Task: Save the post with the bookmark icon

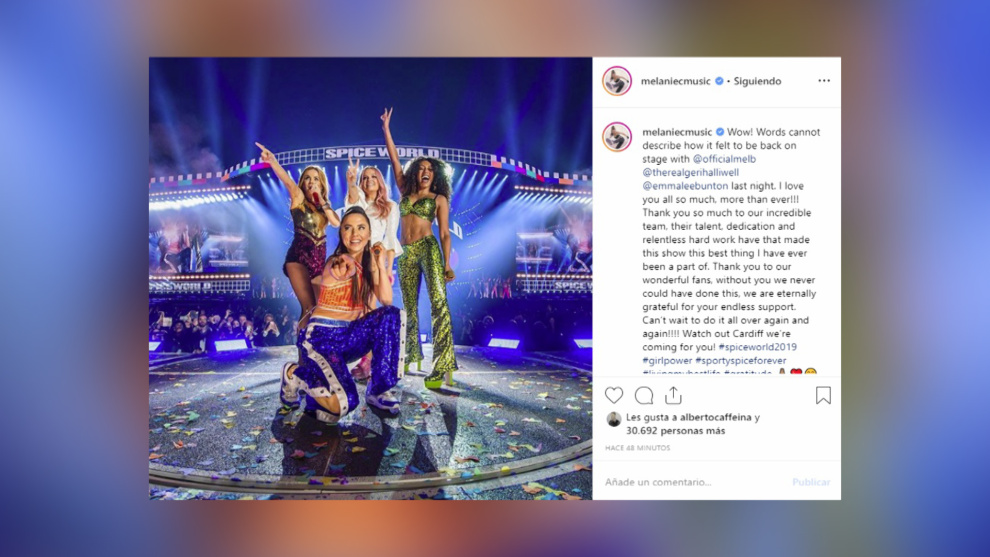Action: pyautogui.click(x=823, y=395)
